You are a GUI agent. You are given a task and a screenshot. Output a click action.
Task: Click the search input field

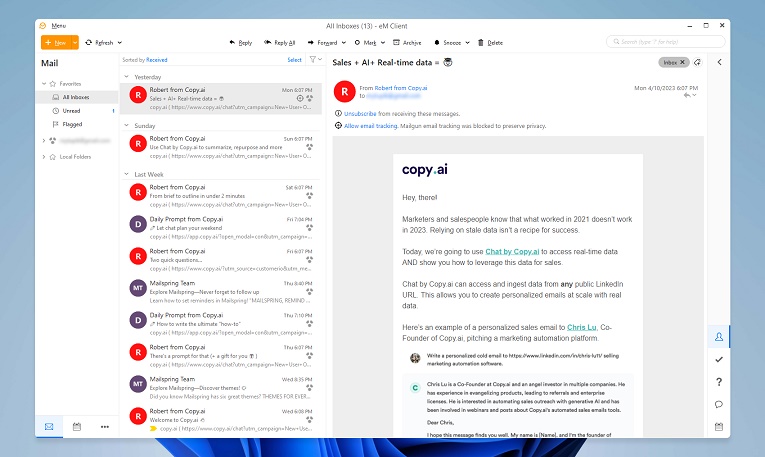(665, 42)
